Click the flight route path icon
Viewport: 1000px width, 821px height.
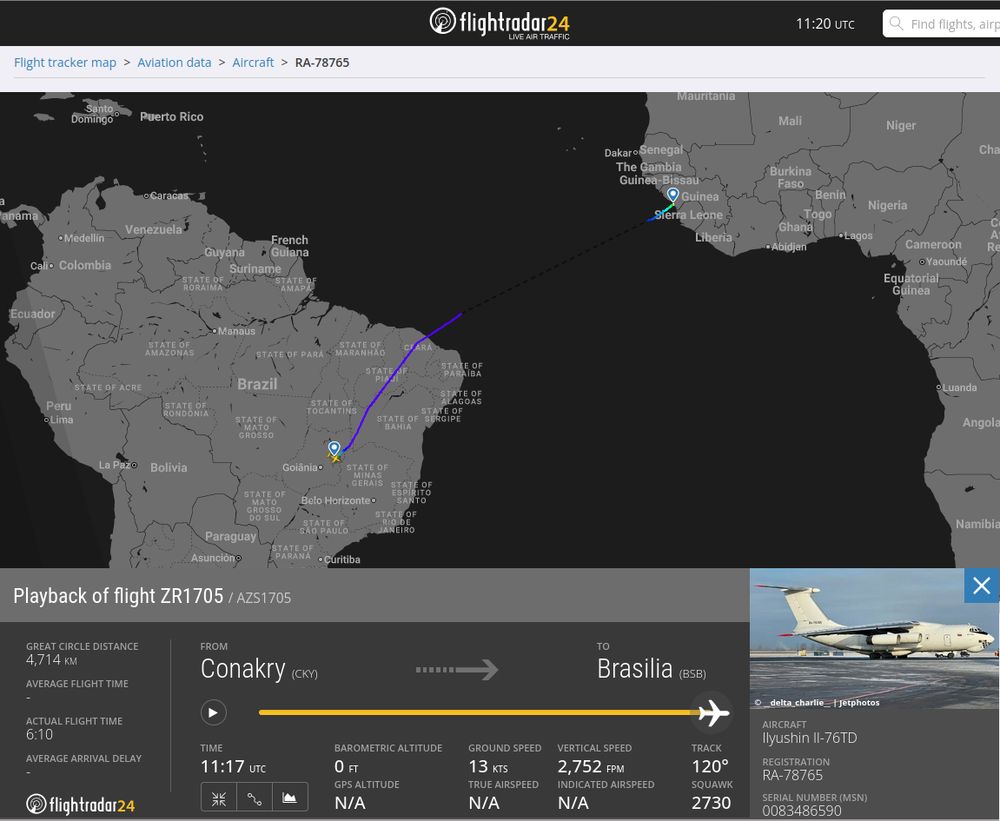tap(254, 799)
